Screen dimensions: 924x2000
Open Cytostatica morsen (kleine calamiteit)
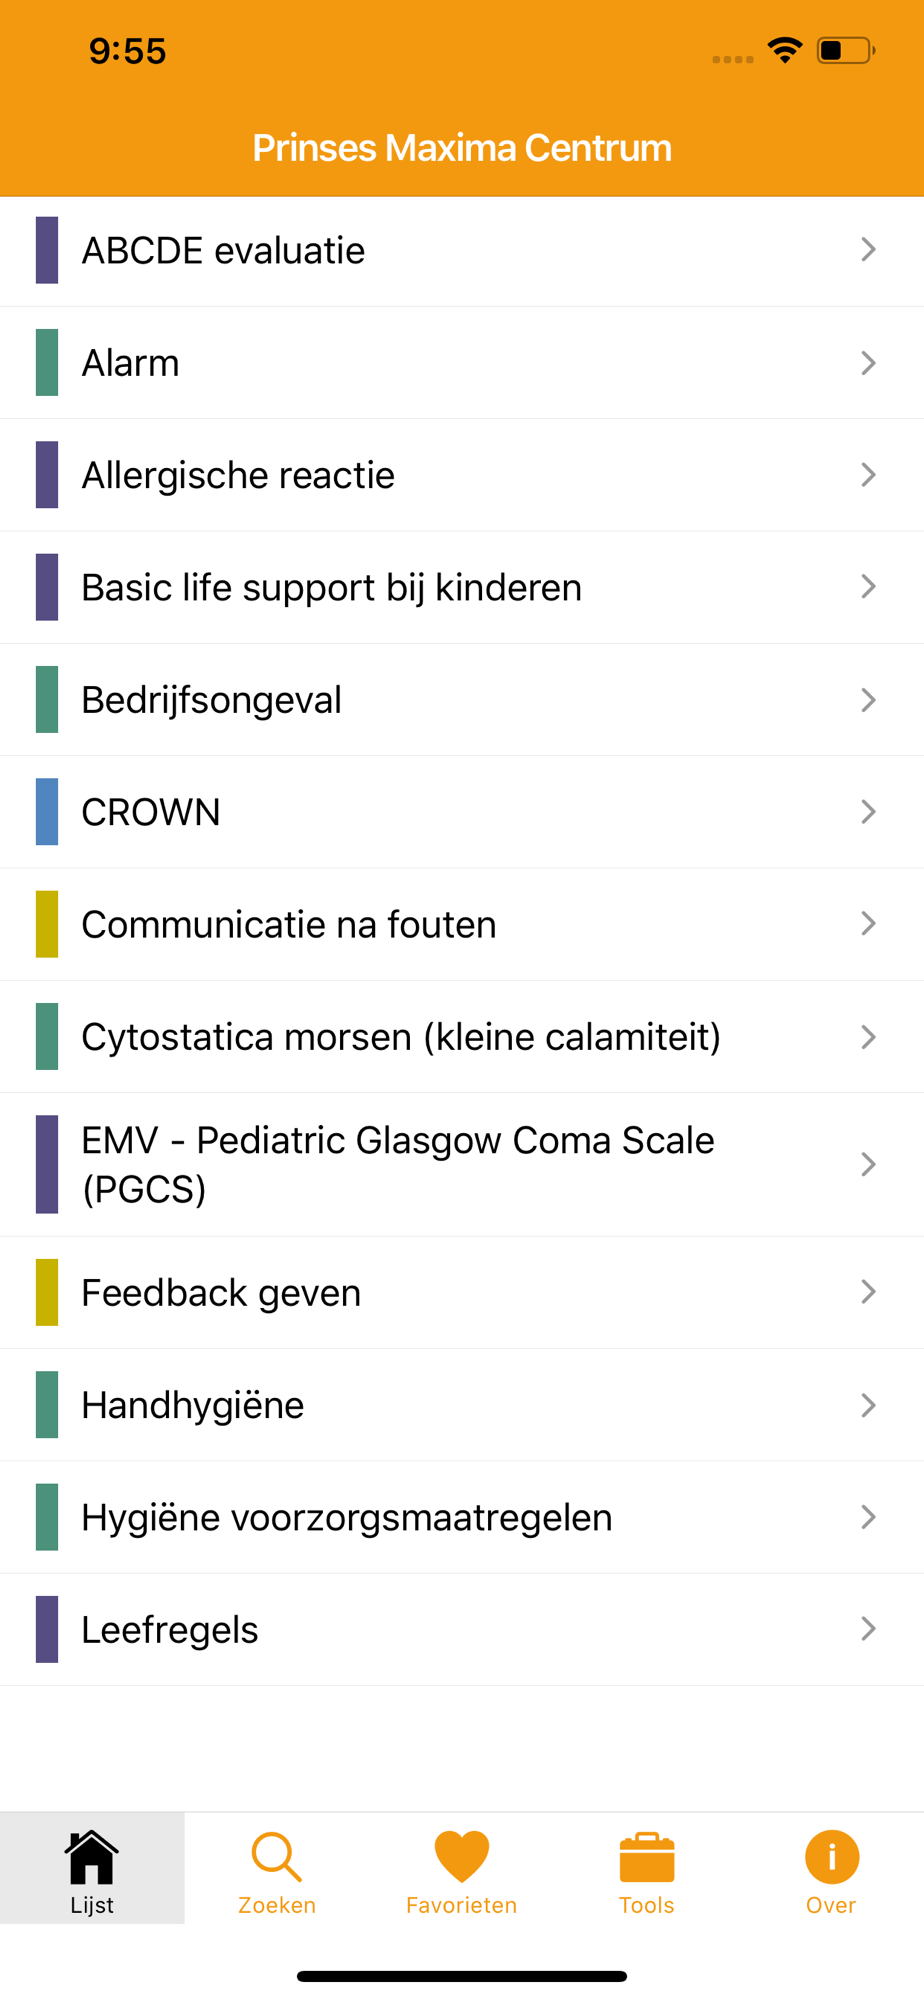click(x=462, y=1037)
